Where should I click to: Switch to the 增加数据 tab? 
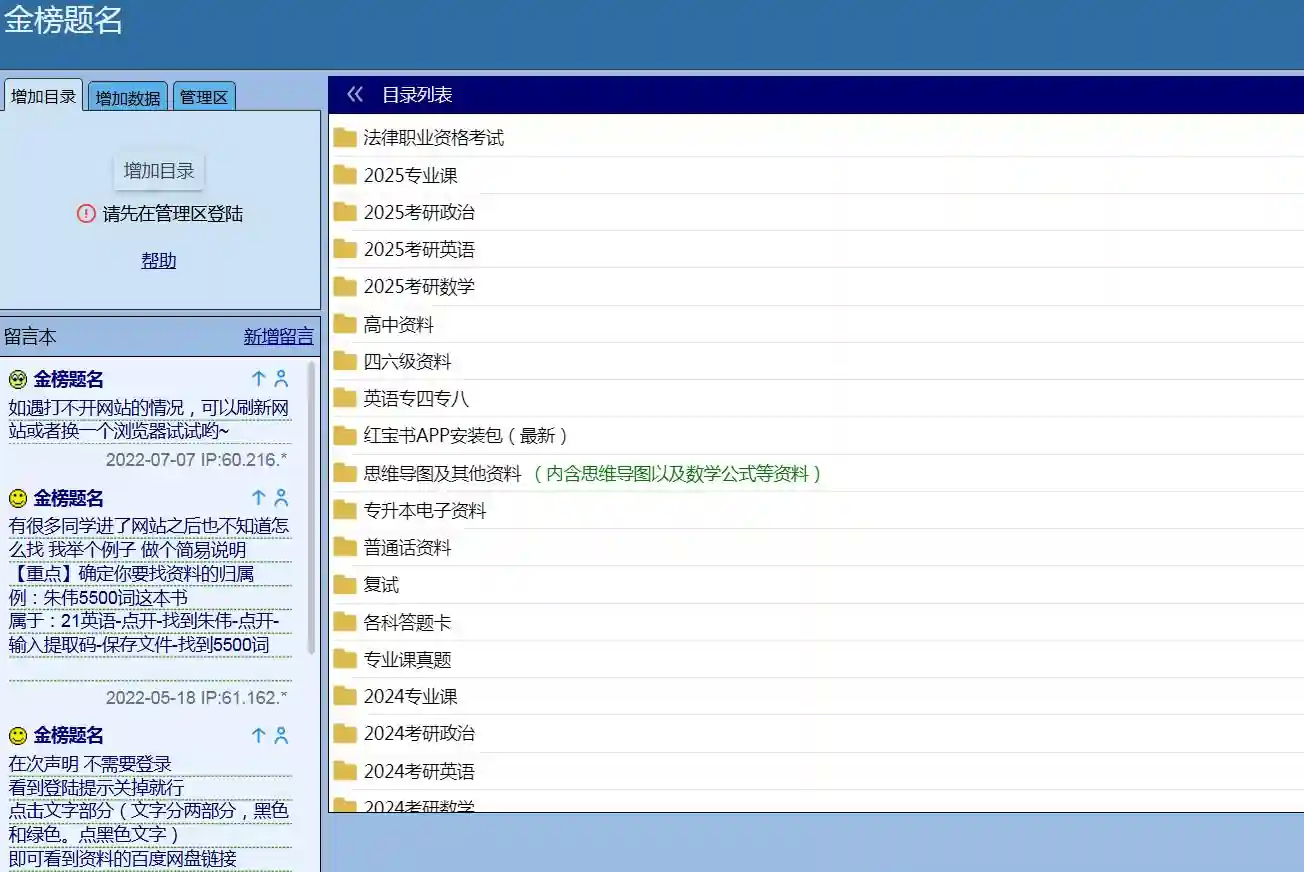pyautogui.click(x=128, y=98)
